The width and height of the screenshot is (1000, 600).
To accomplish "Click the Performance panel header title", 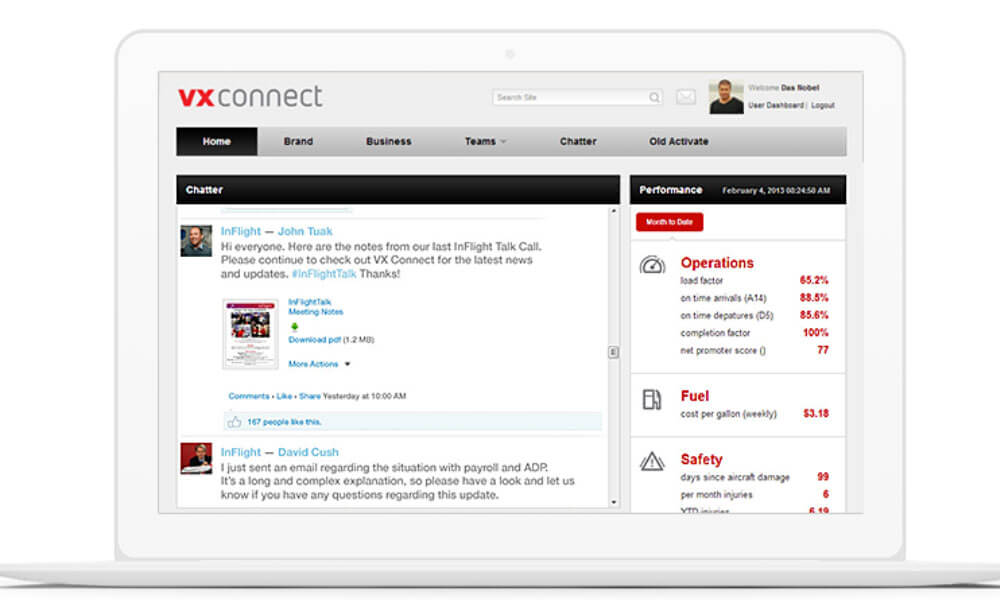I will [x=670, y=190].
